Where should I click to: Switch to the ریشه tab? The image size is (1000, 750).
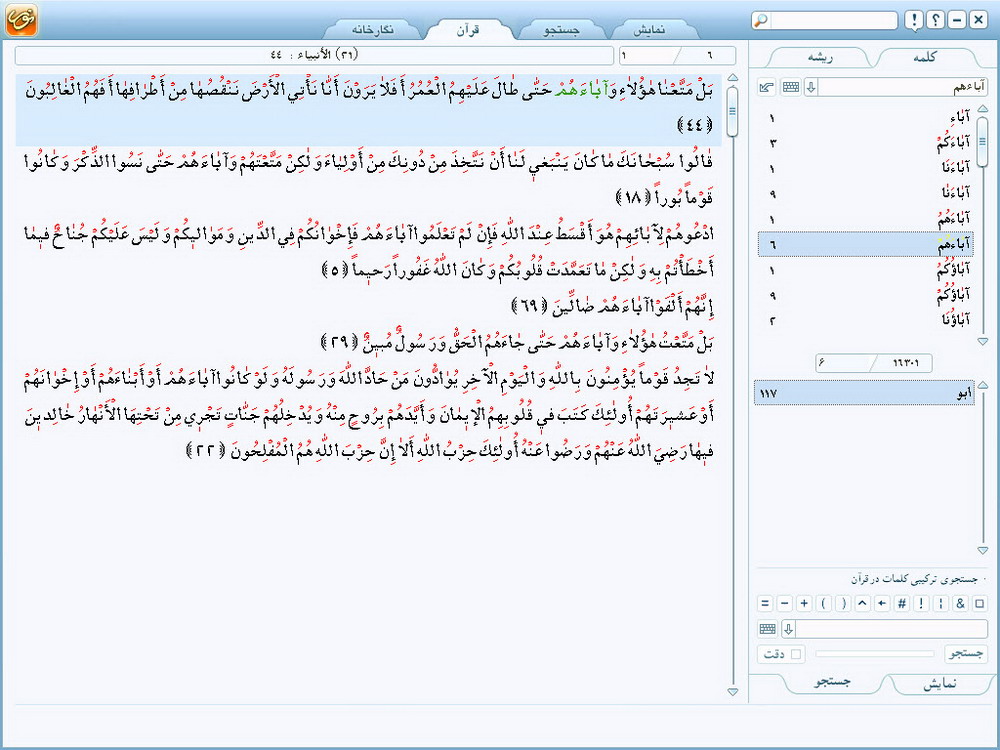coord(819,57)
